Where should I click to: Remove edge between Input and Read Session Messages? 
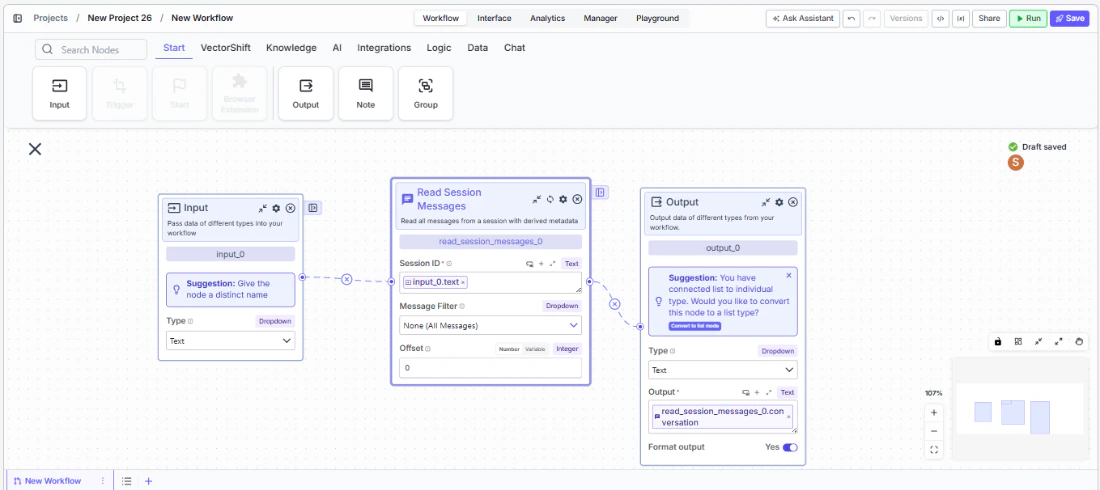pyautogui.click(x=347, y=279)
